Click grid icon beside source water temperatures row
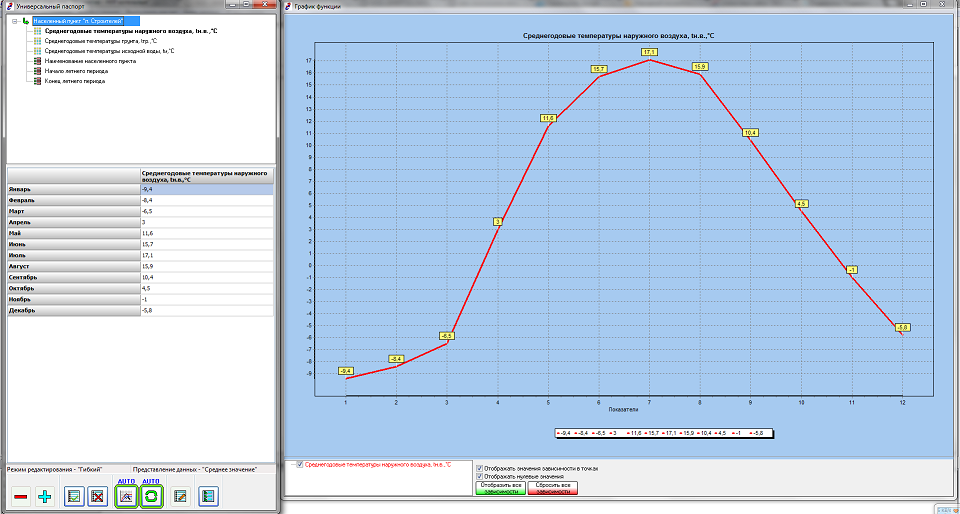Viewport: 960px width, 514px height. [38, 51]
